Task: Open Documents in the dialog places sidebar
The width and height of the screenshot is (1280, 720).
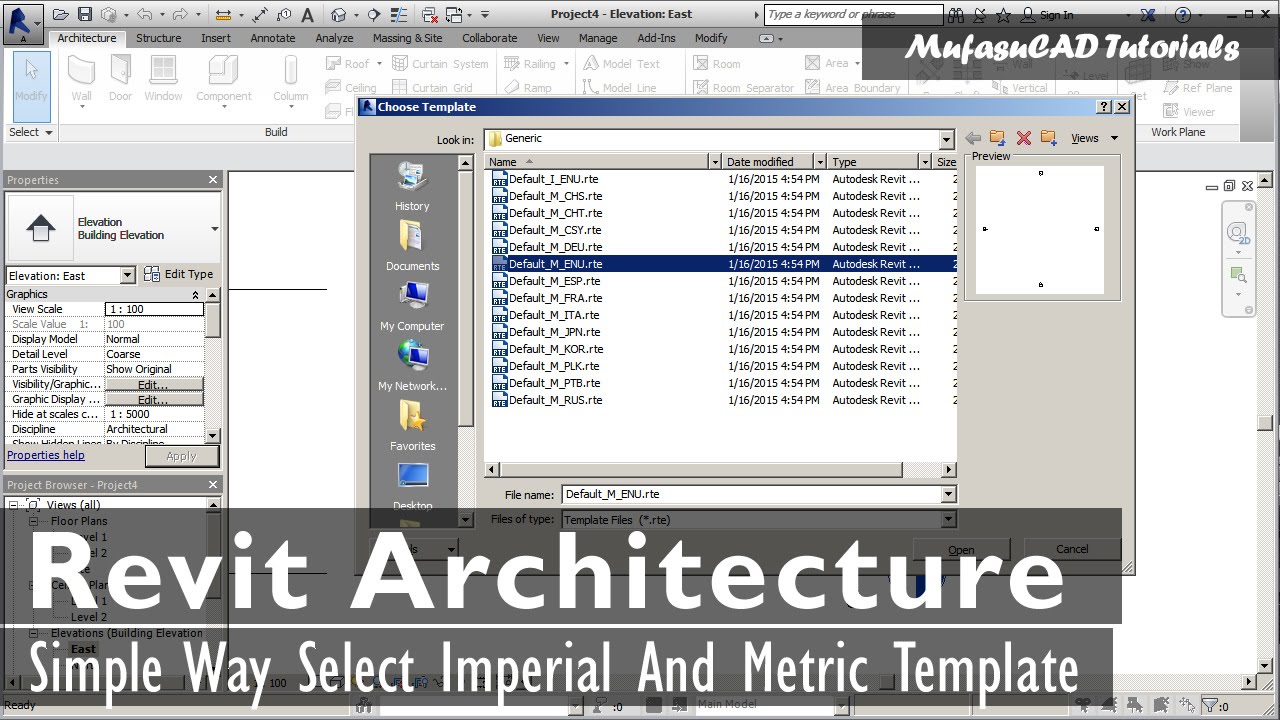Action: (x=412, y=246)
